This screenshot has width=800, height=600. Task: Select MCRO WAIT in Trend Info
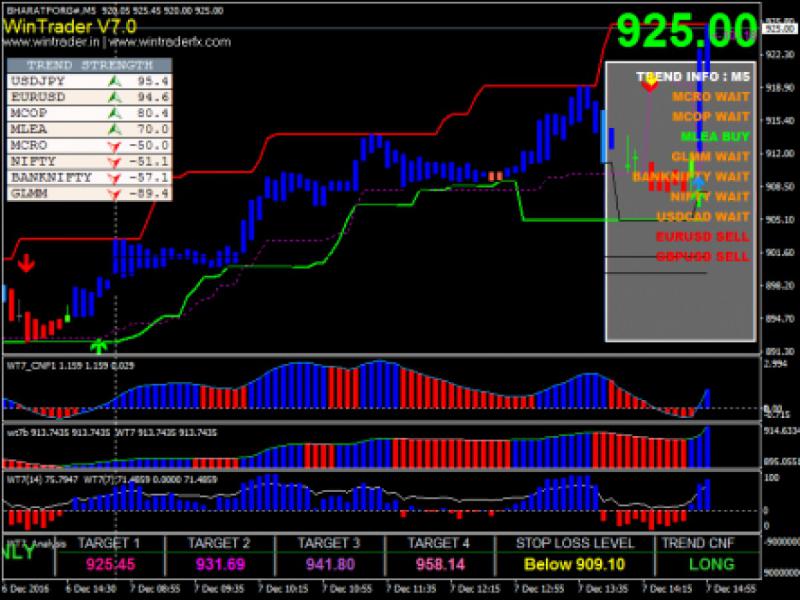(711, 96)
